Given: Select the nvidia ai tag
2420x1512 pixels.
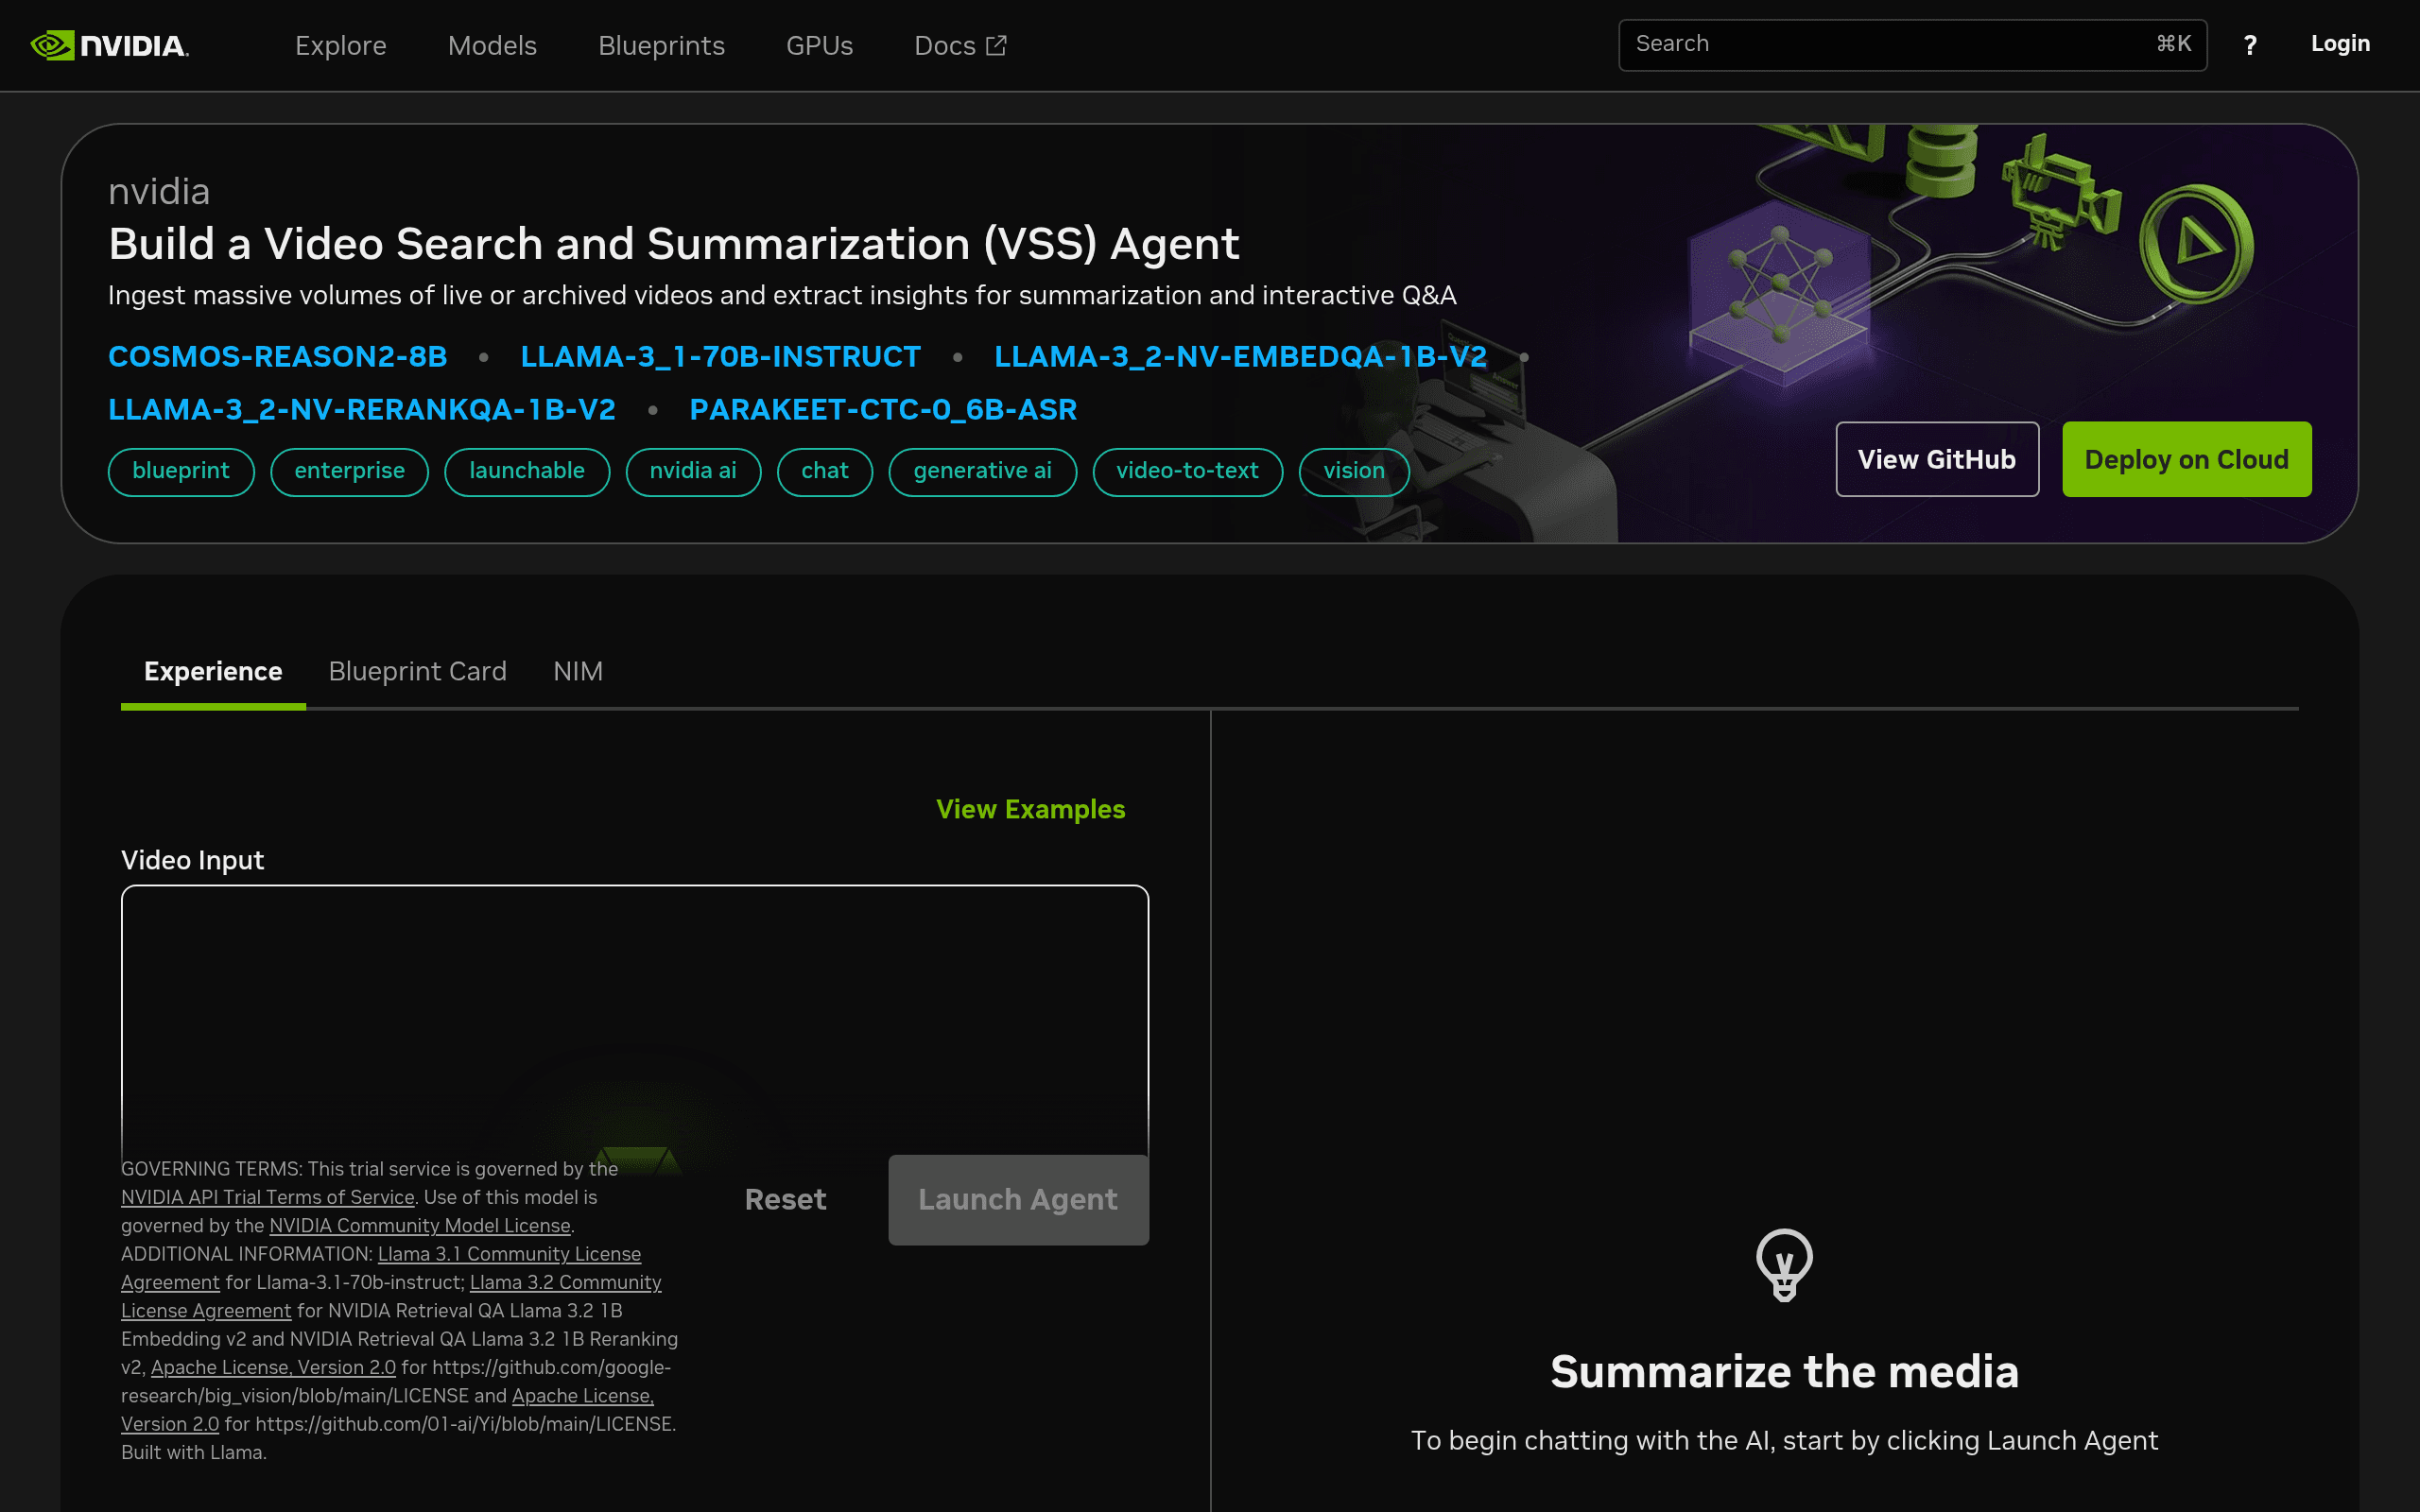Looking at the screenshot, I should pos(693,471).
